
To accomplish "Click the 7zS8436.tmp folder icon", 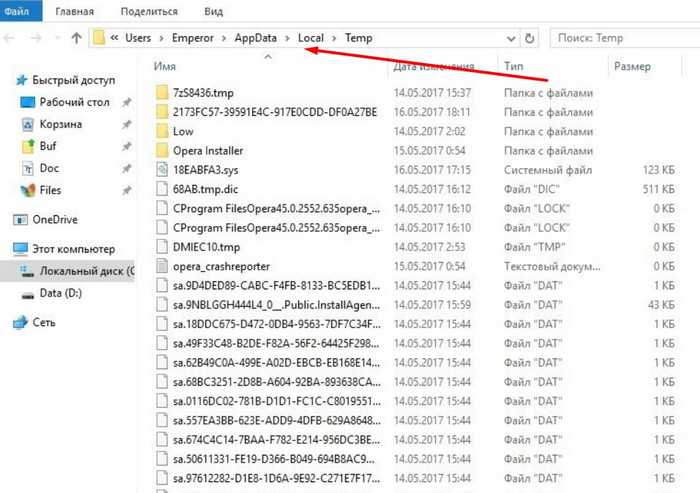I will click(x=162, y=93).
